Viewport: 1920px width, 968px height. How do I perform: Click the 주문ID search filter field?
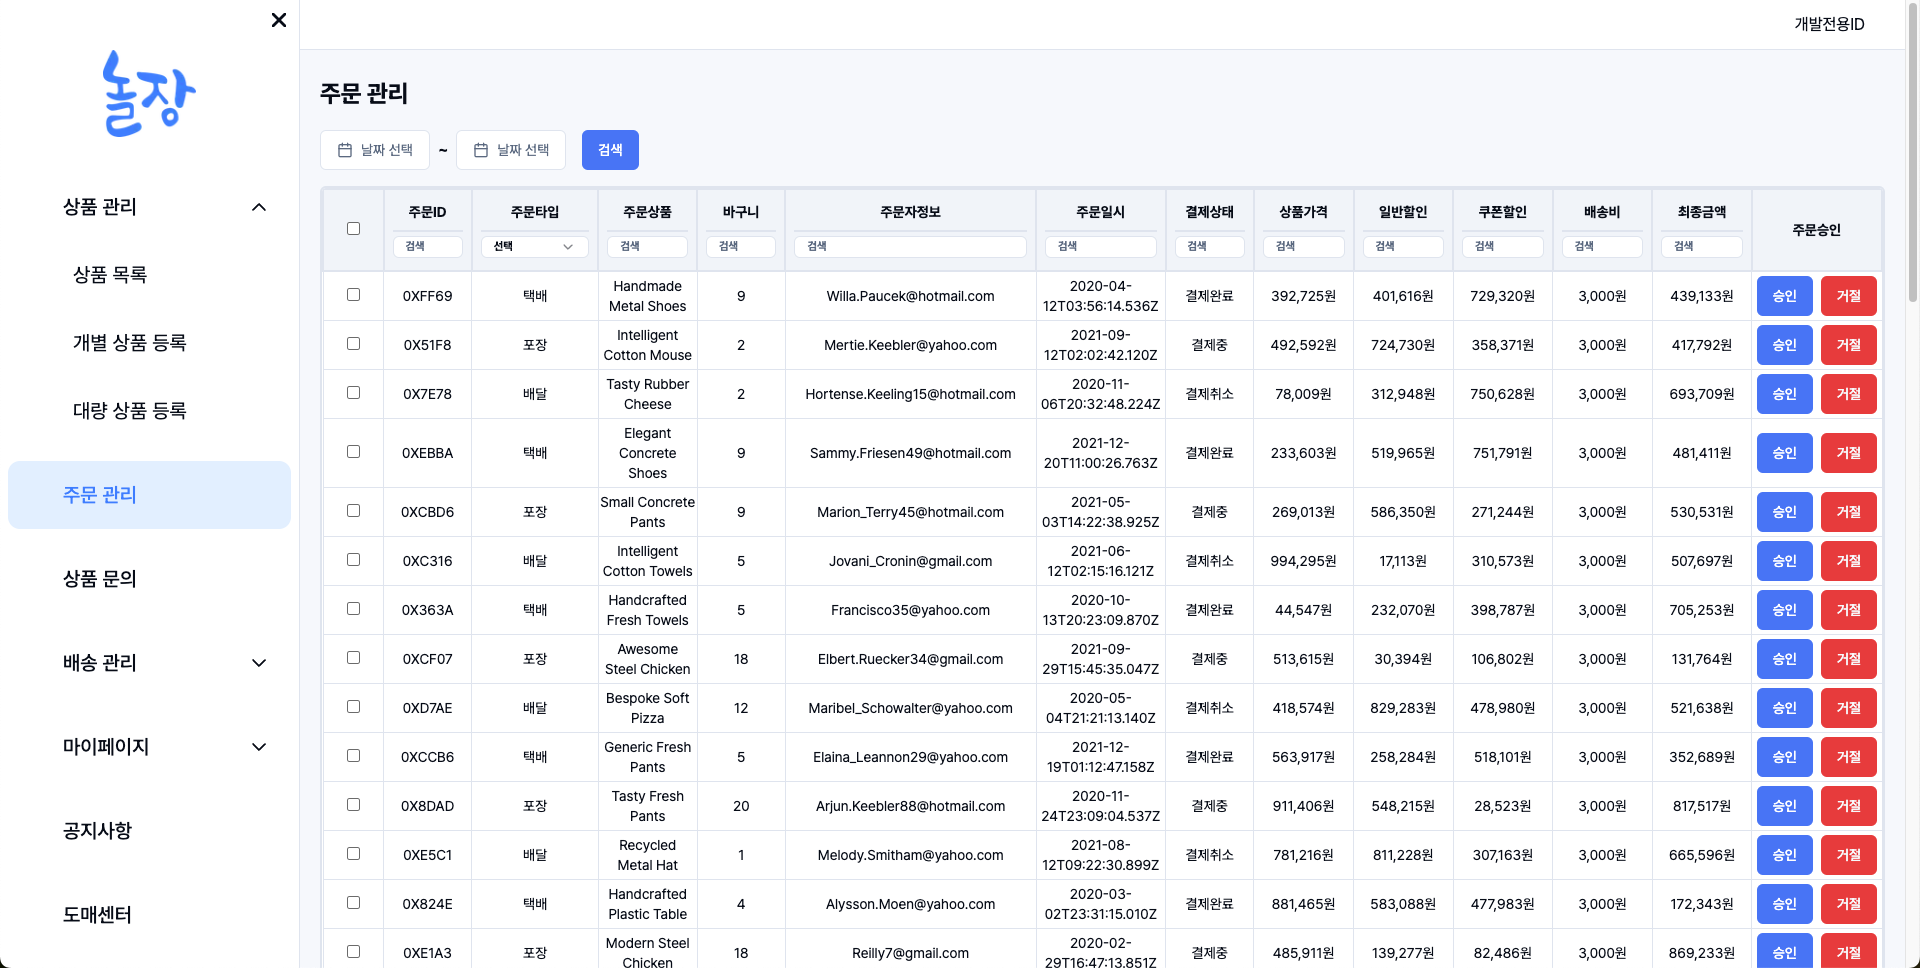[428, 246]
